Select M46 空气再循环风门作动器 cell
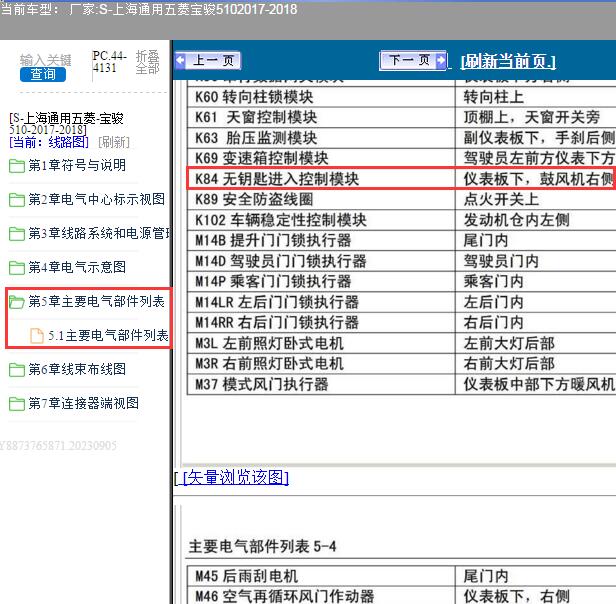The image size is (616, 604). (321, 596)
